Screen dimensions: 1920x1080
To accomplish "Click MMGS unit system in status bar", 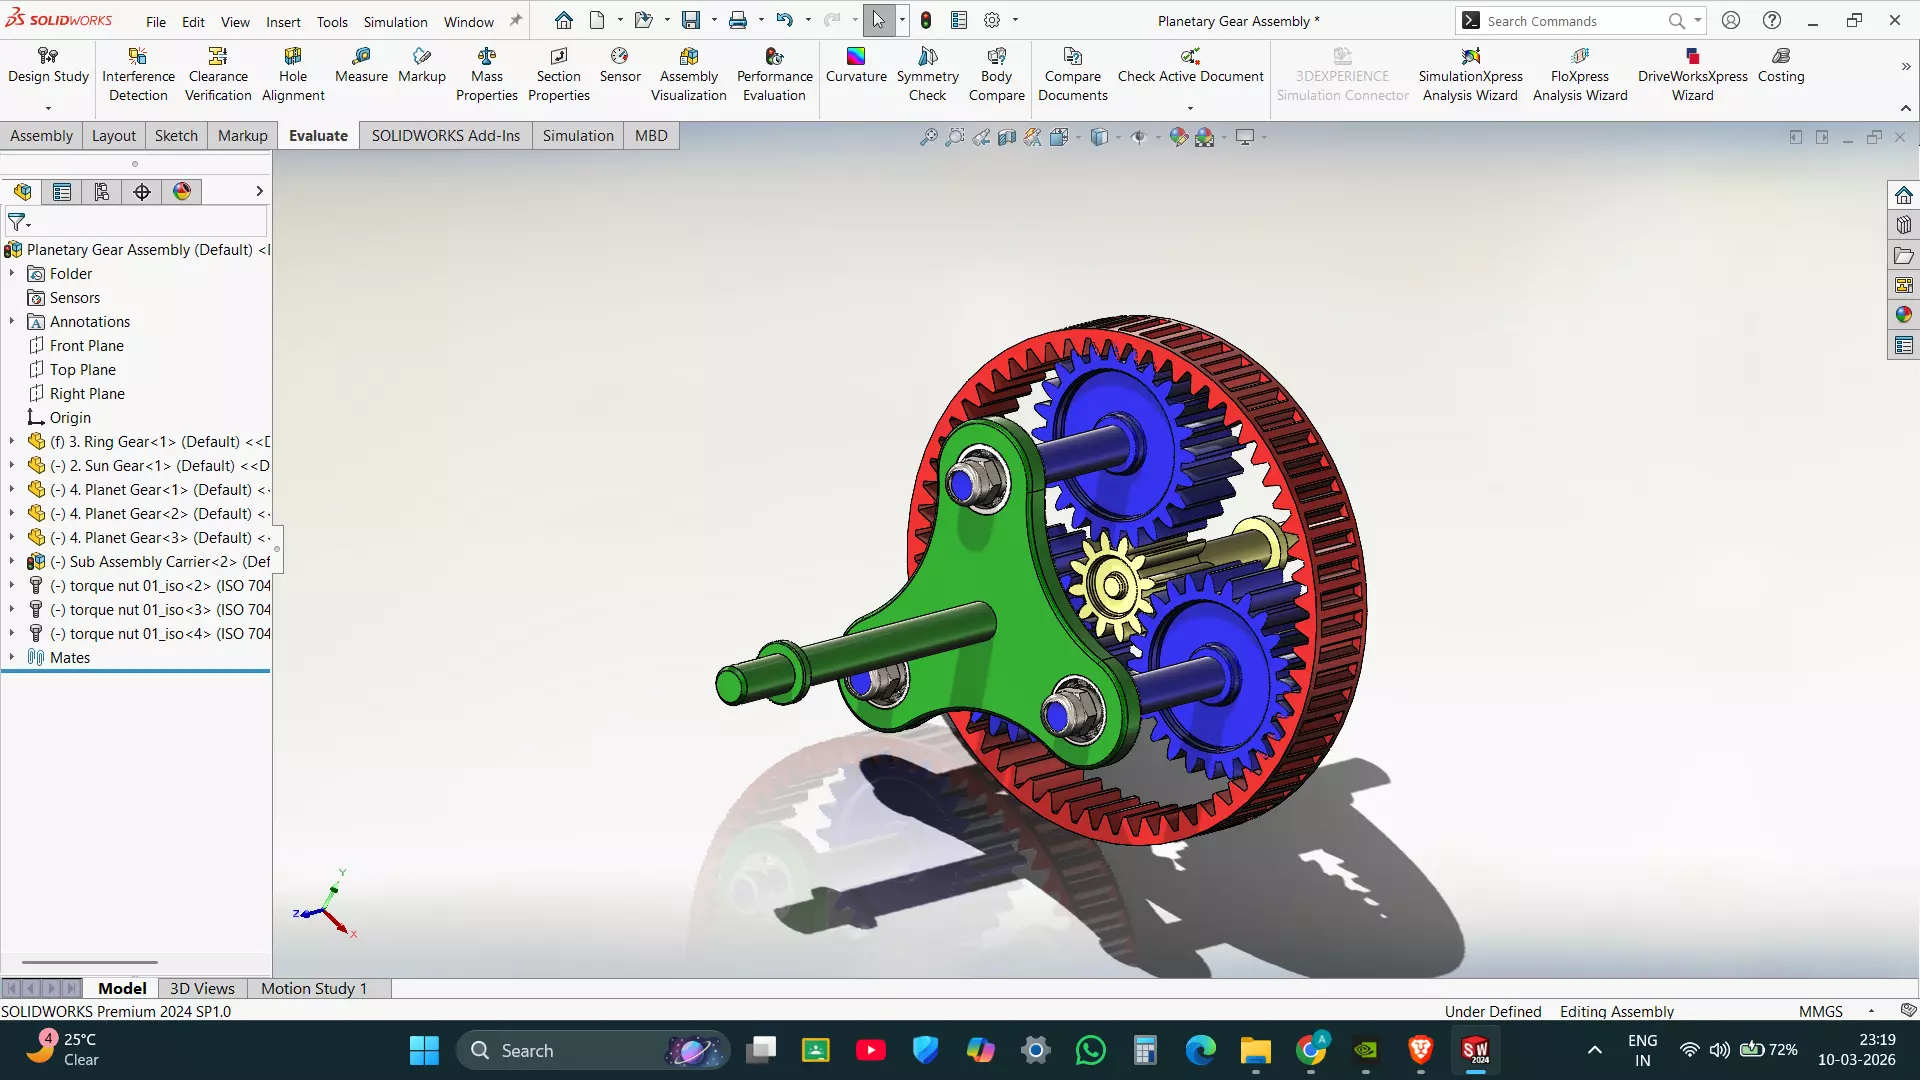I will (1820, 1011).
